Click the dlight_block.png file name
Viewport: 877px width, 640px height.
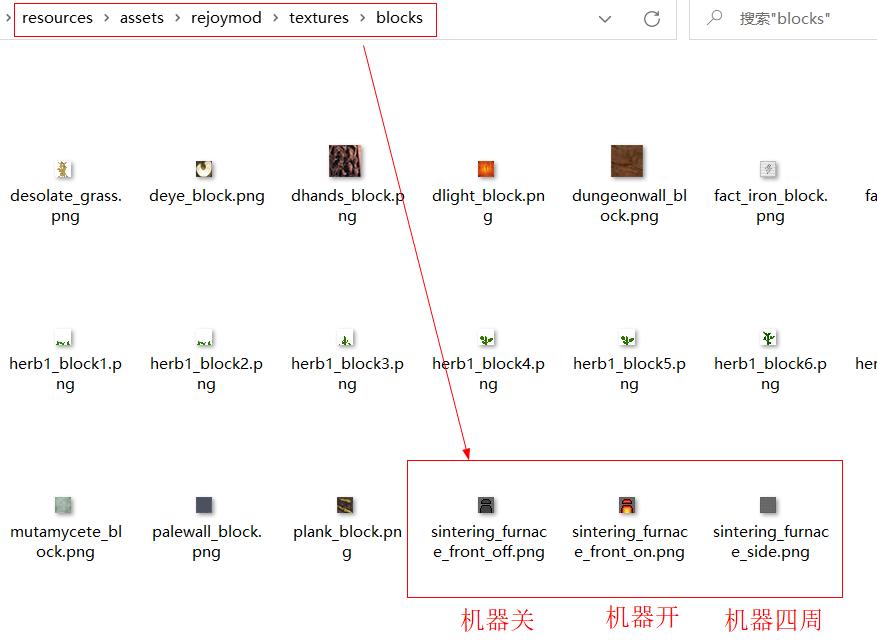(488, 206)
